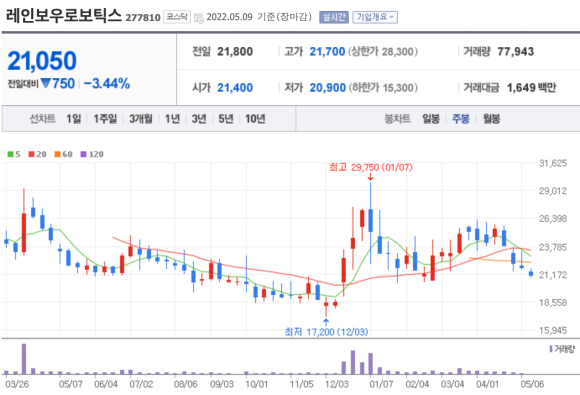Click the 전일 value 21,800
The height and width of the screenshot is (395, 580).
point(235,51)
